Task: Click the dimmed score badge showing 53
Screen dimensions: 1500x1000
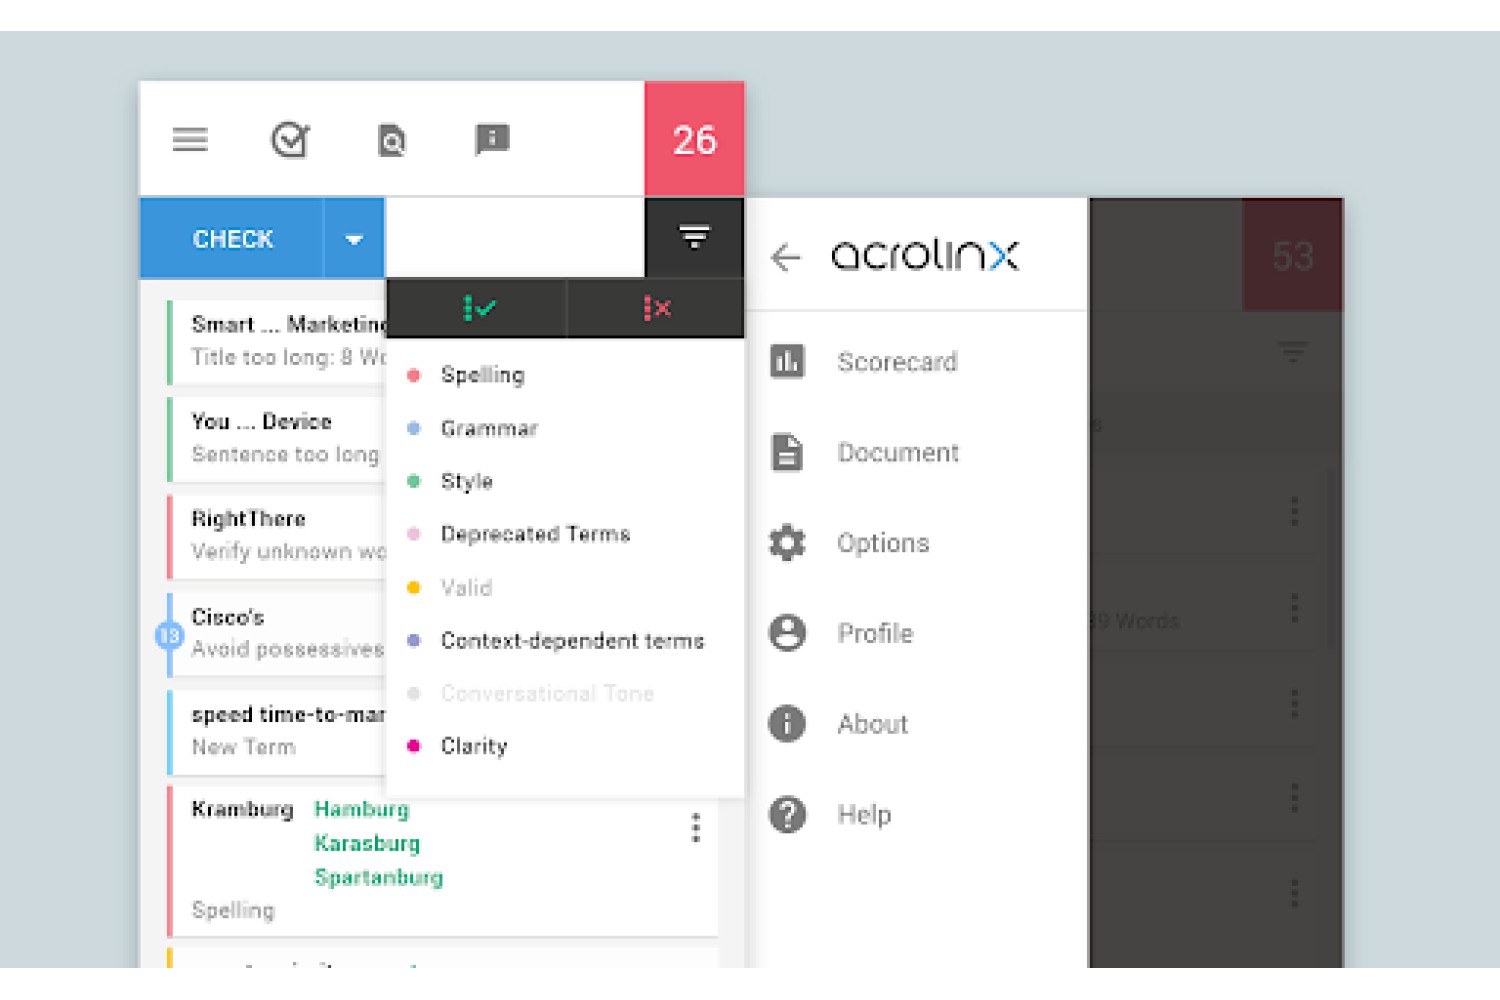Action: pos(1292,256)
